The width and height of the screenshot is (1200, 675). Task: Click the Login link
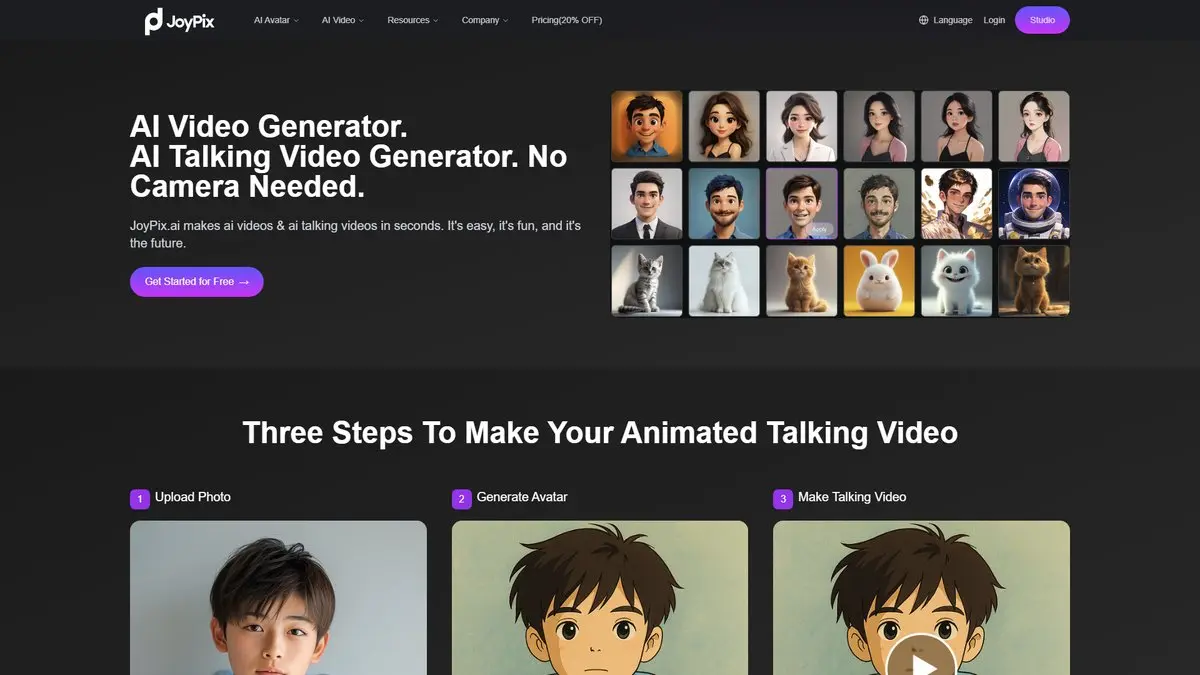[994, 20]
